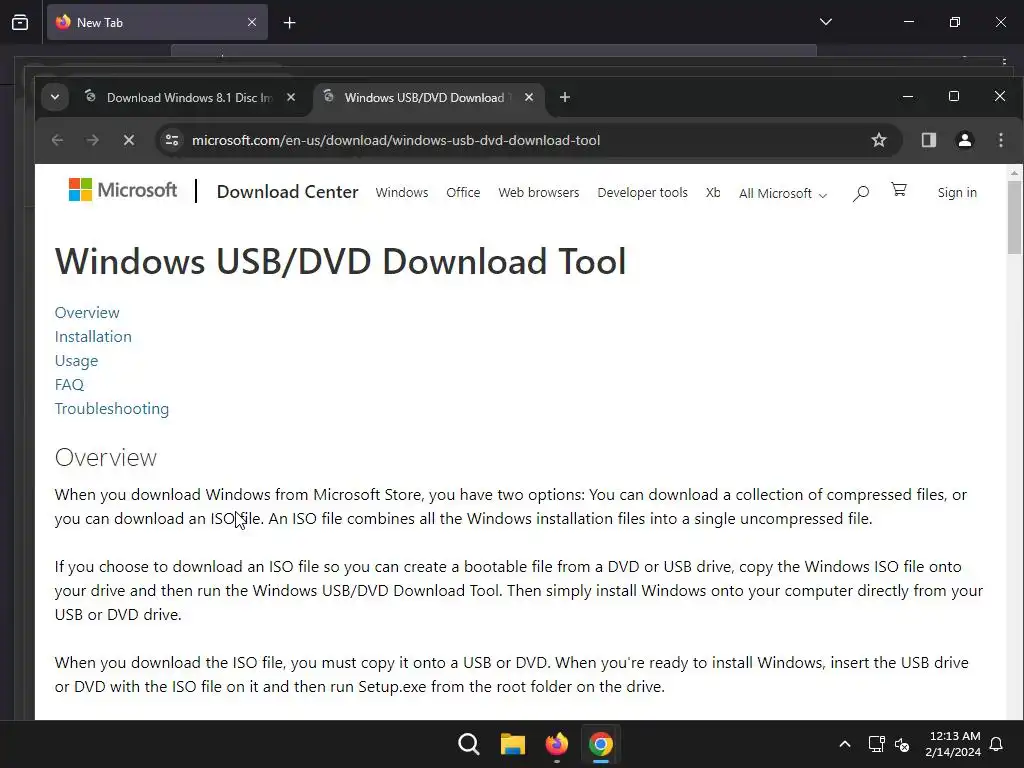This screenshot has width=1024, height=768.
Task: View site information icon in address bar
Action: pyautogui.click(x=172, y=140)
